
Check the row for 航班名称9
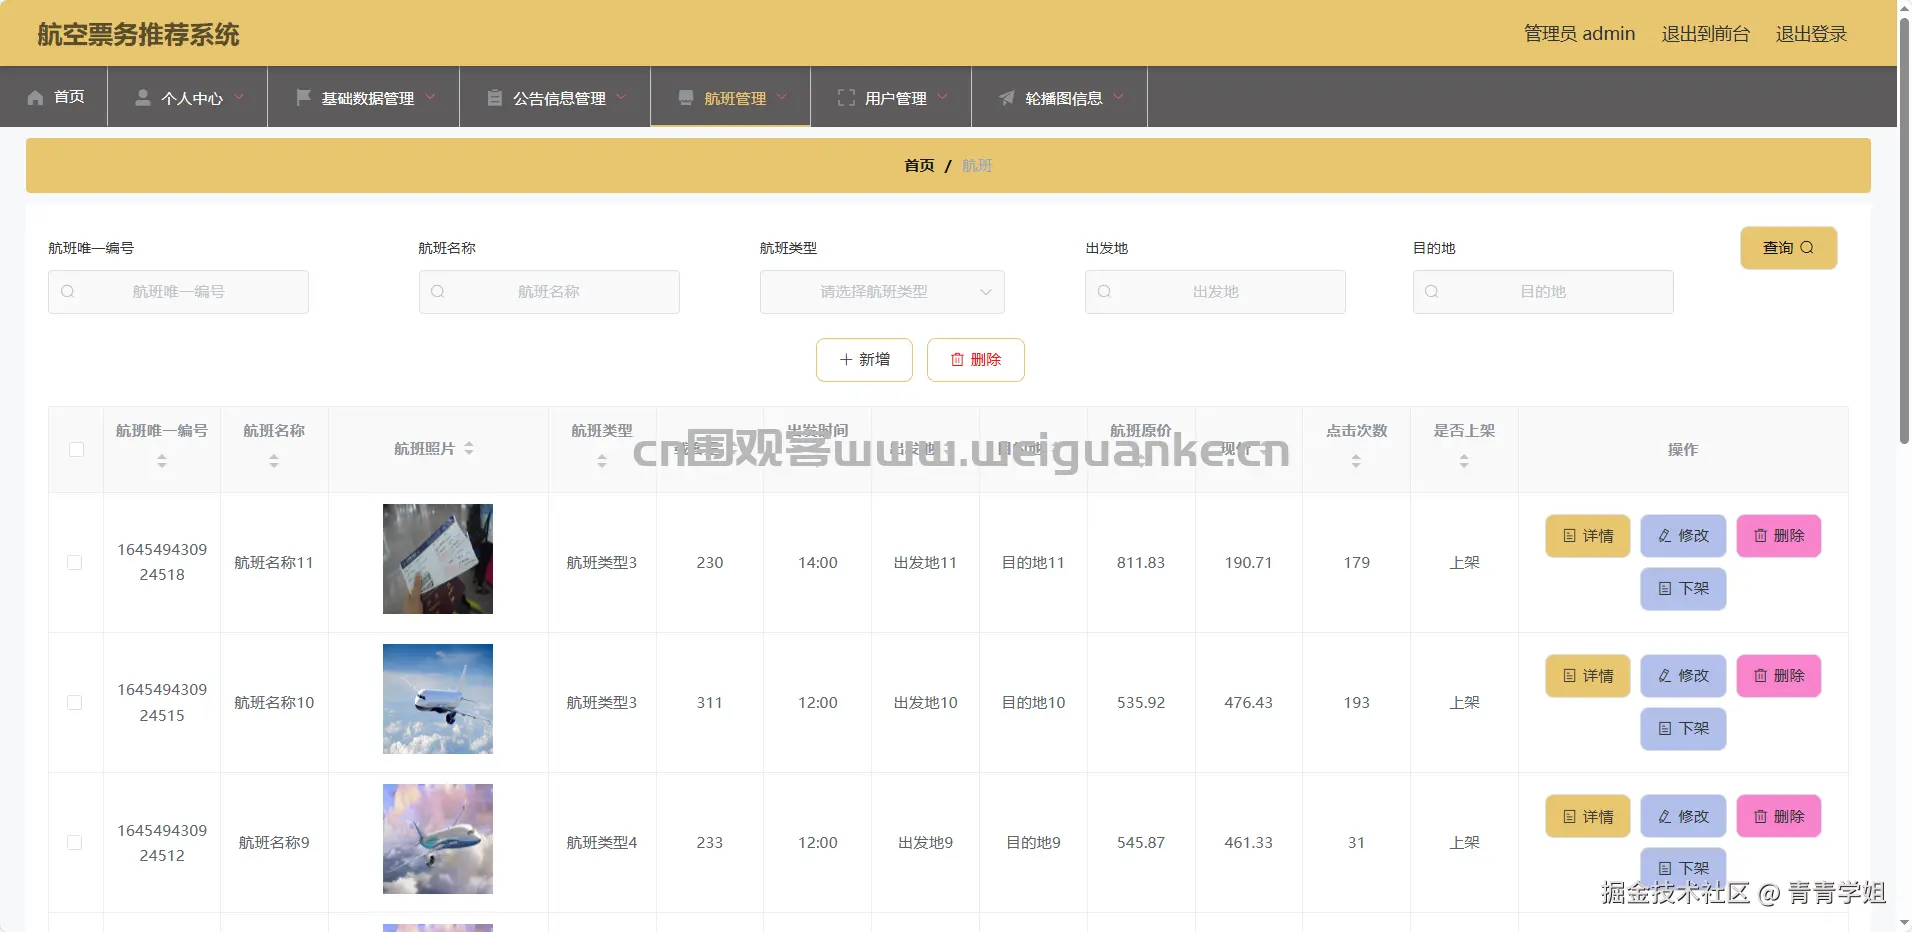[75, 843]
